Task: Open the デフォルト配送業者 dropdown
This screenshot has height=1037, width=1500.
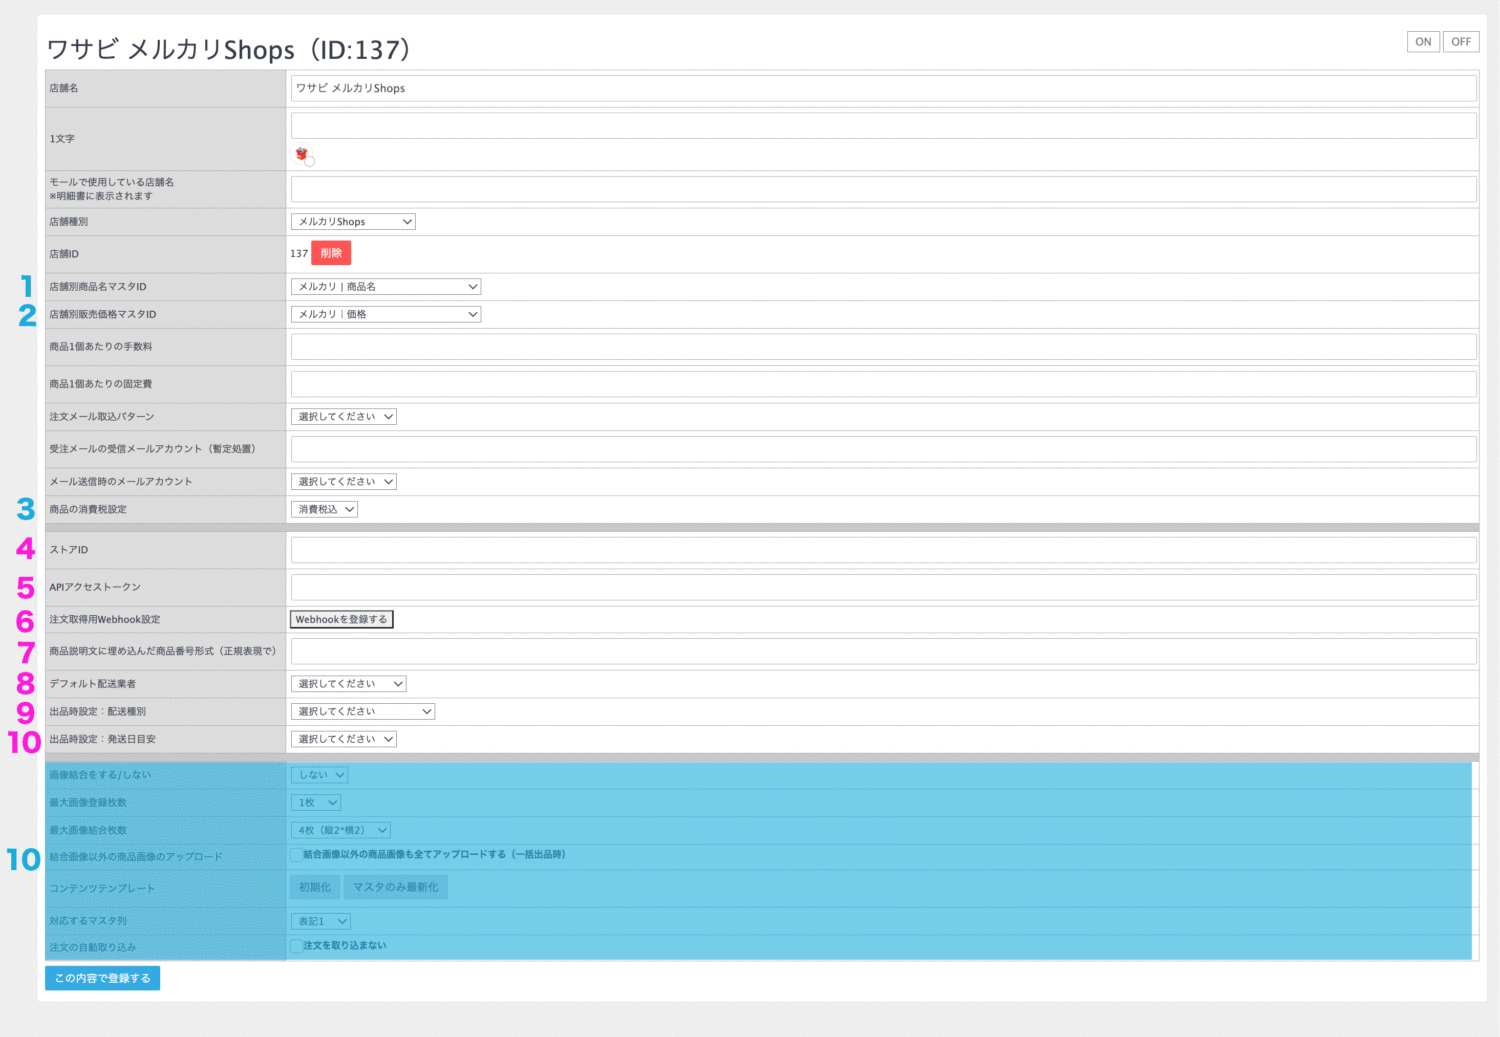Action: tap(349, 684)
